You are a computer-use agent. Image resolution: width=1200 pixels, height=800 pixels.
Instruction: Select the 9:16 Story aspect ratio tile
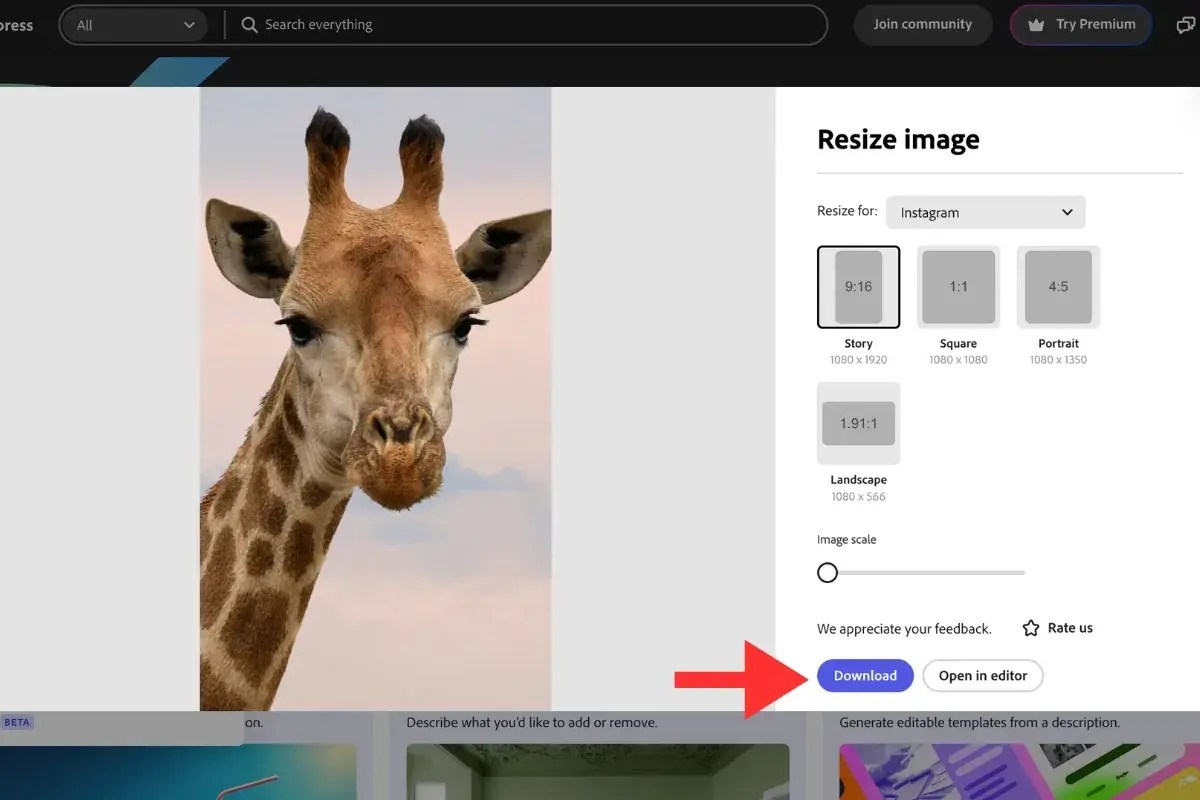pyautogui.click(x=858, y=287)
